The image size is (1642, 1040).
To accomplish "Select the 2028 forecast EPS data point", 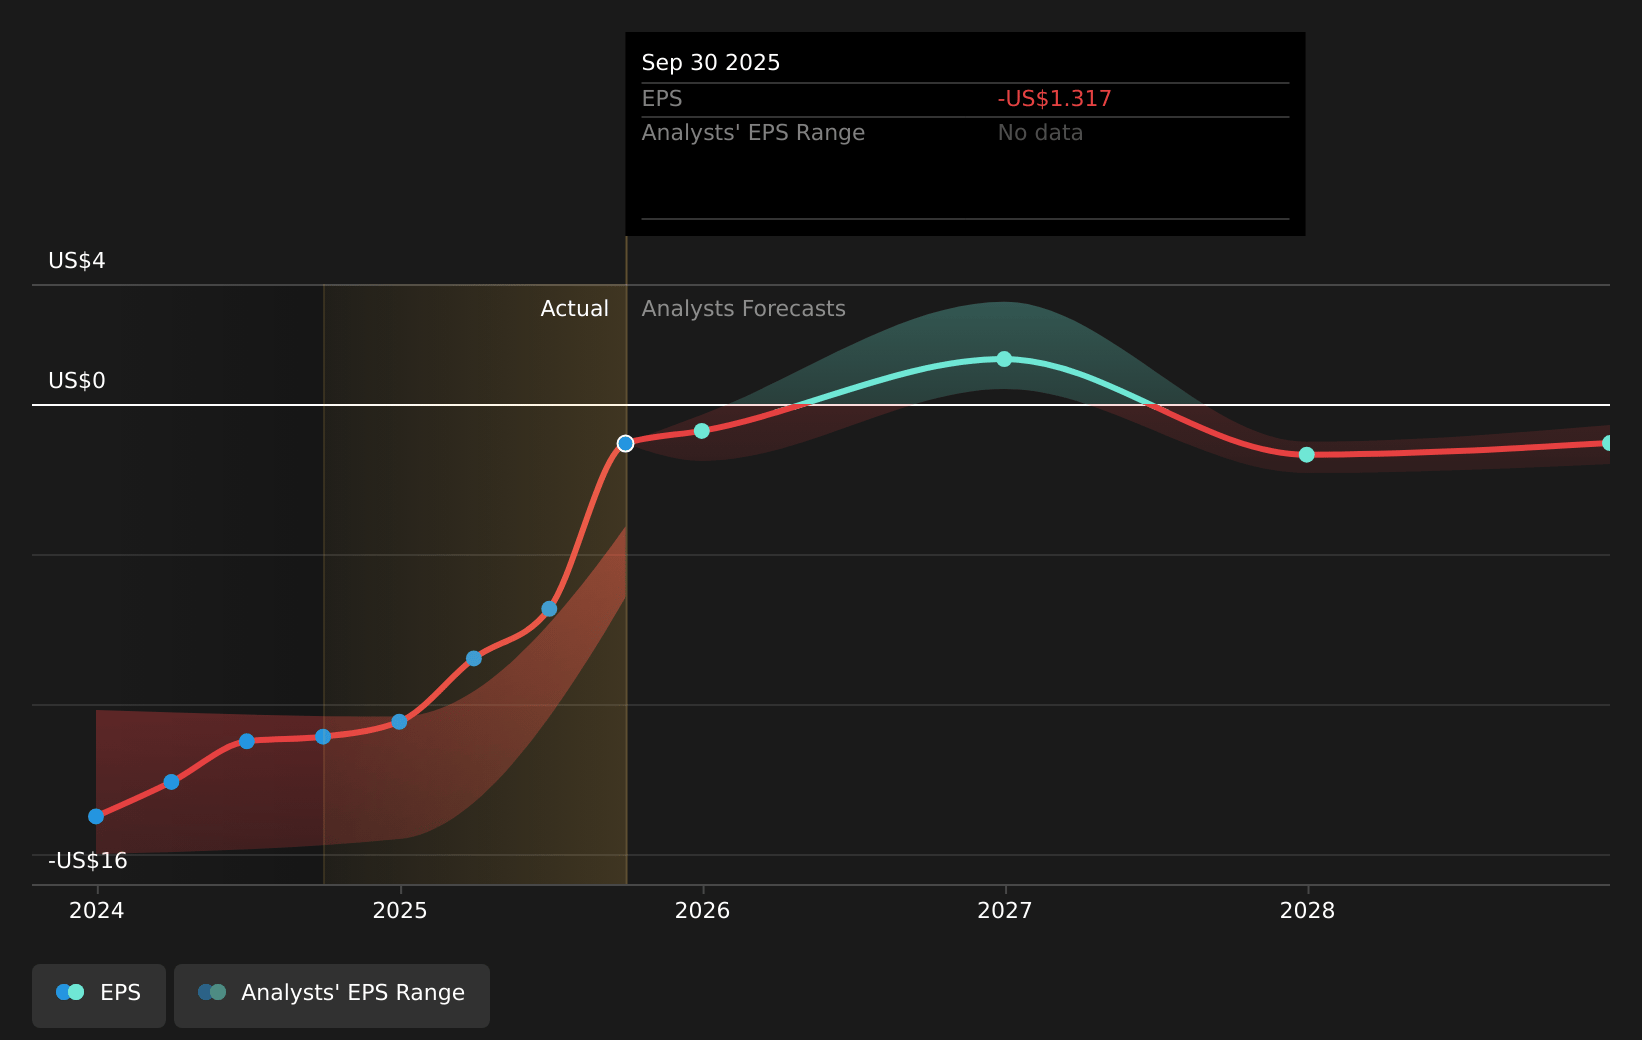I will point(1306,455).
